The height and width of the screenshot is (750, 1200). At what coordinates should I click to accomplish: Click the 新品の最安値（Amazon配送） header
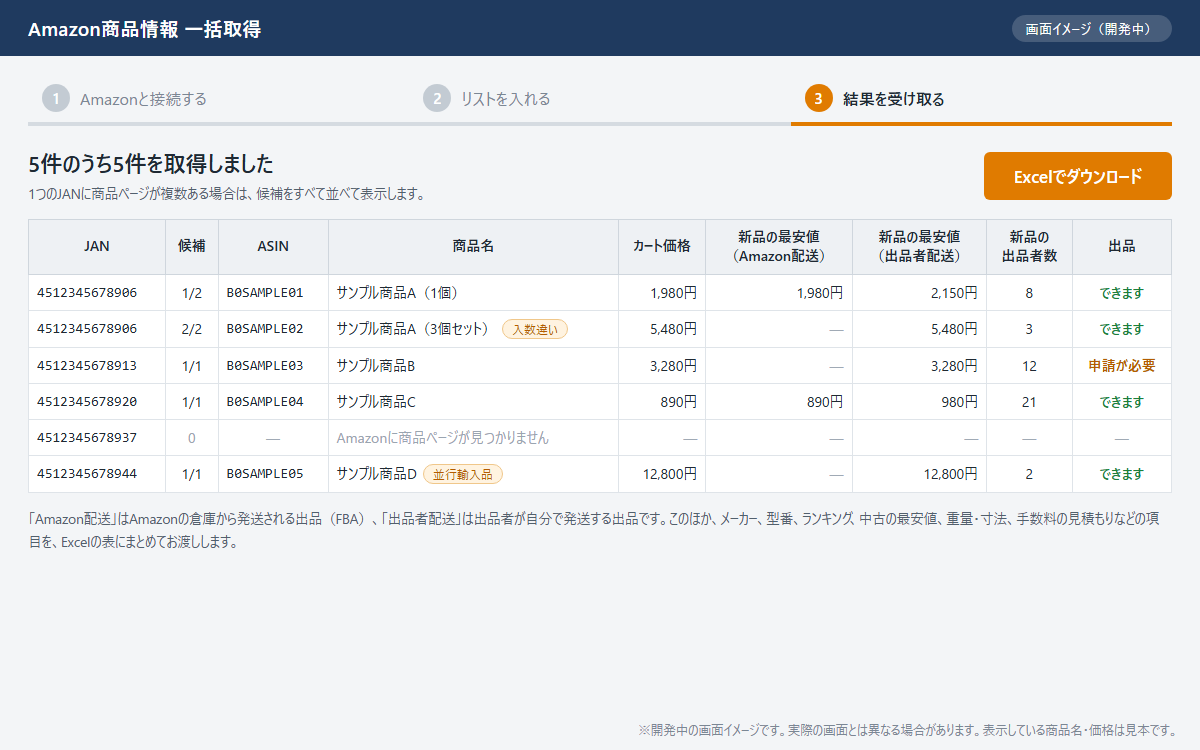(x=779, y=246)
